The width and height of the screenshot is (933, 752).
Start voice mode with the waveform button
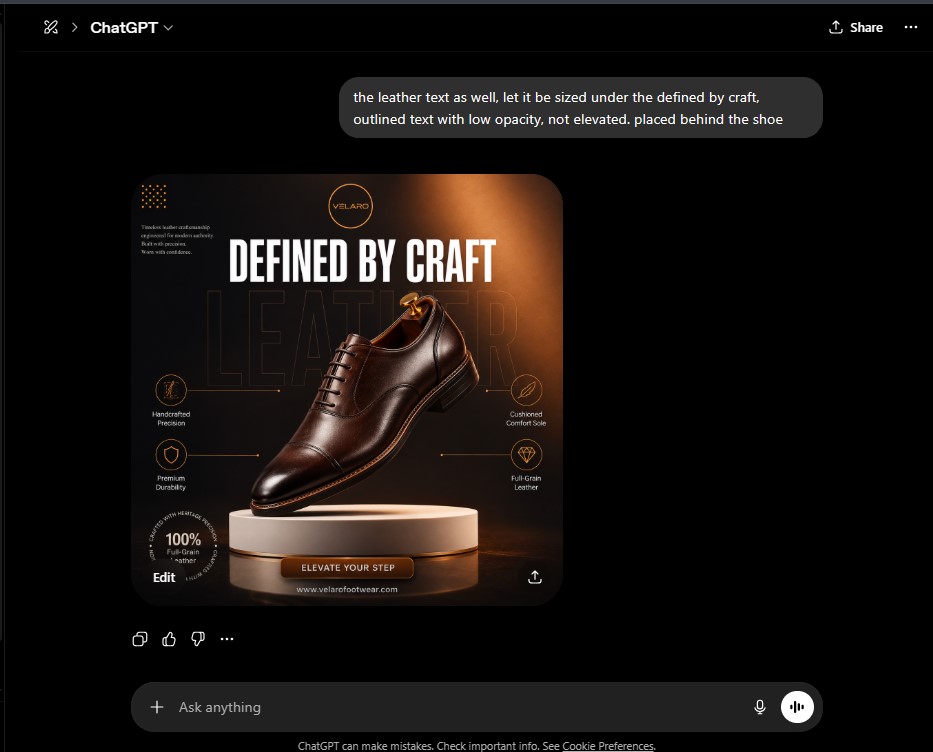[x=797, y=707]
